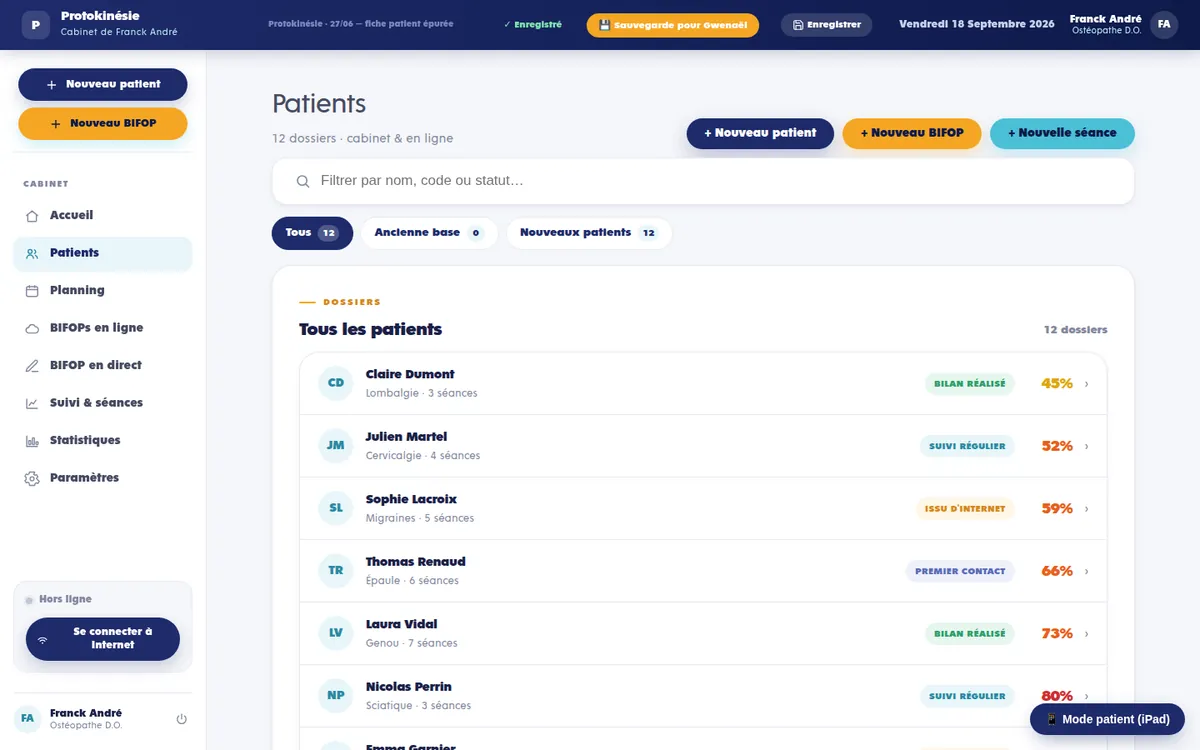Select the Nouveaux patients filter tab
Image resolution: width=1200 pixels, height=750 pixels.
click(x=589, y=233)
